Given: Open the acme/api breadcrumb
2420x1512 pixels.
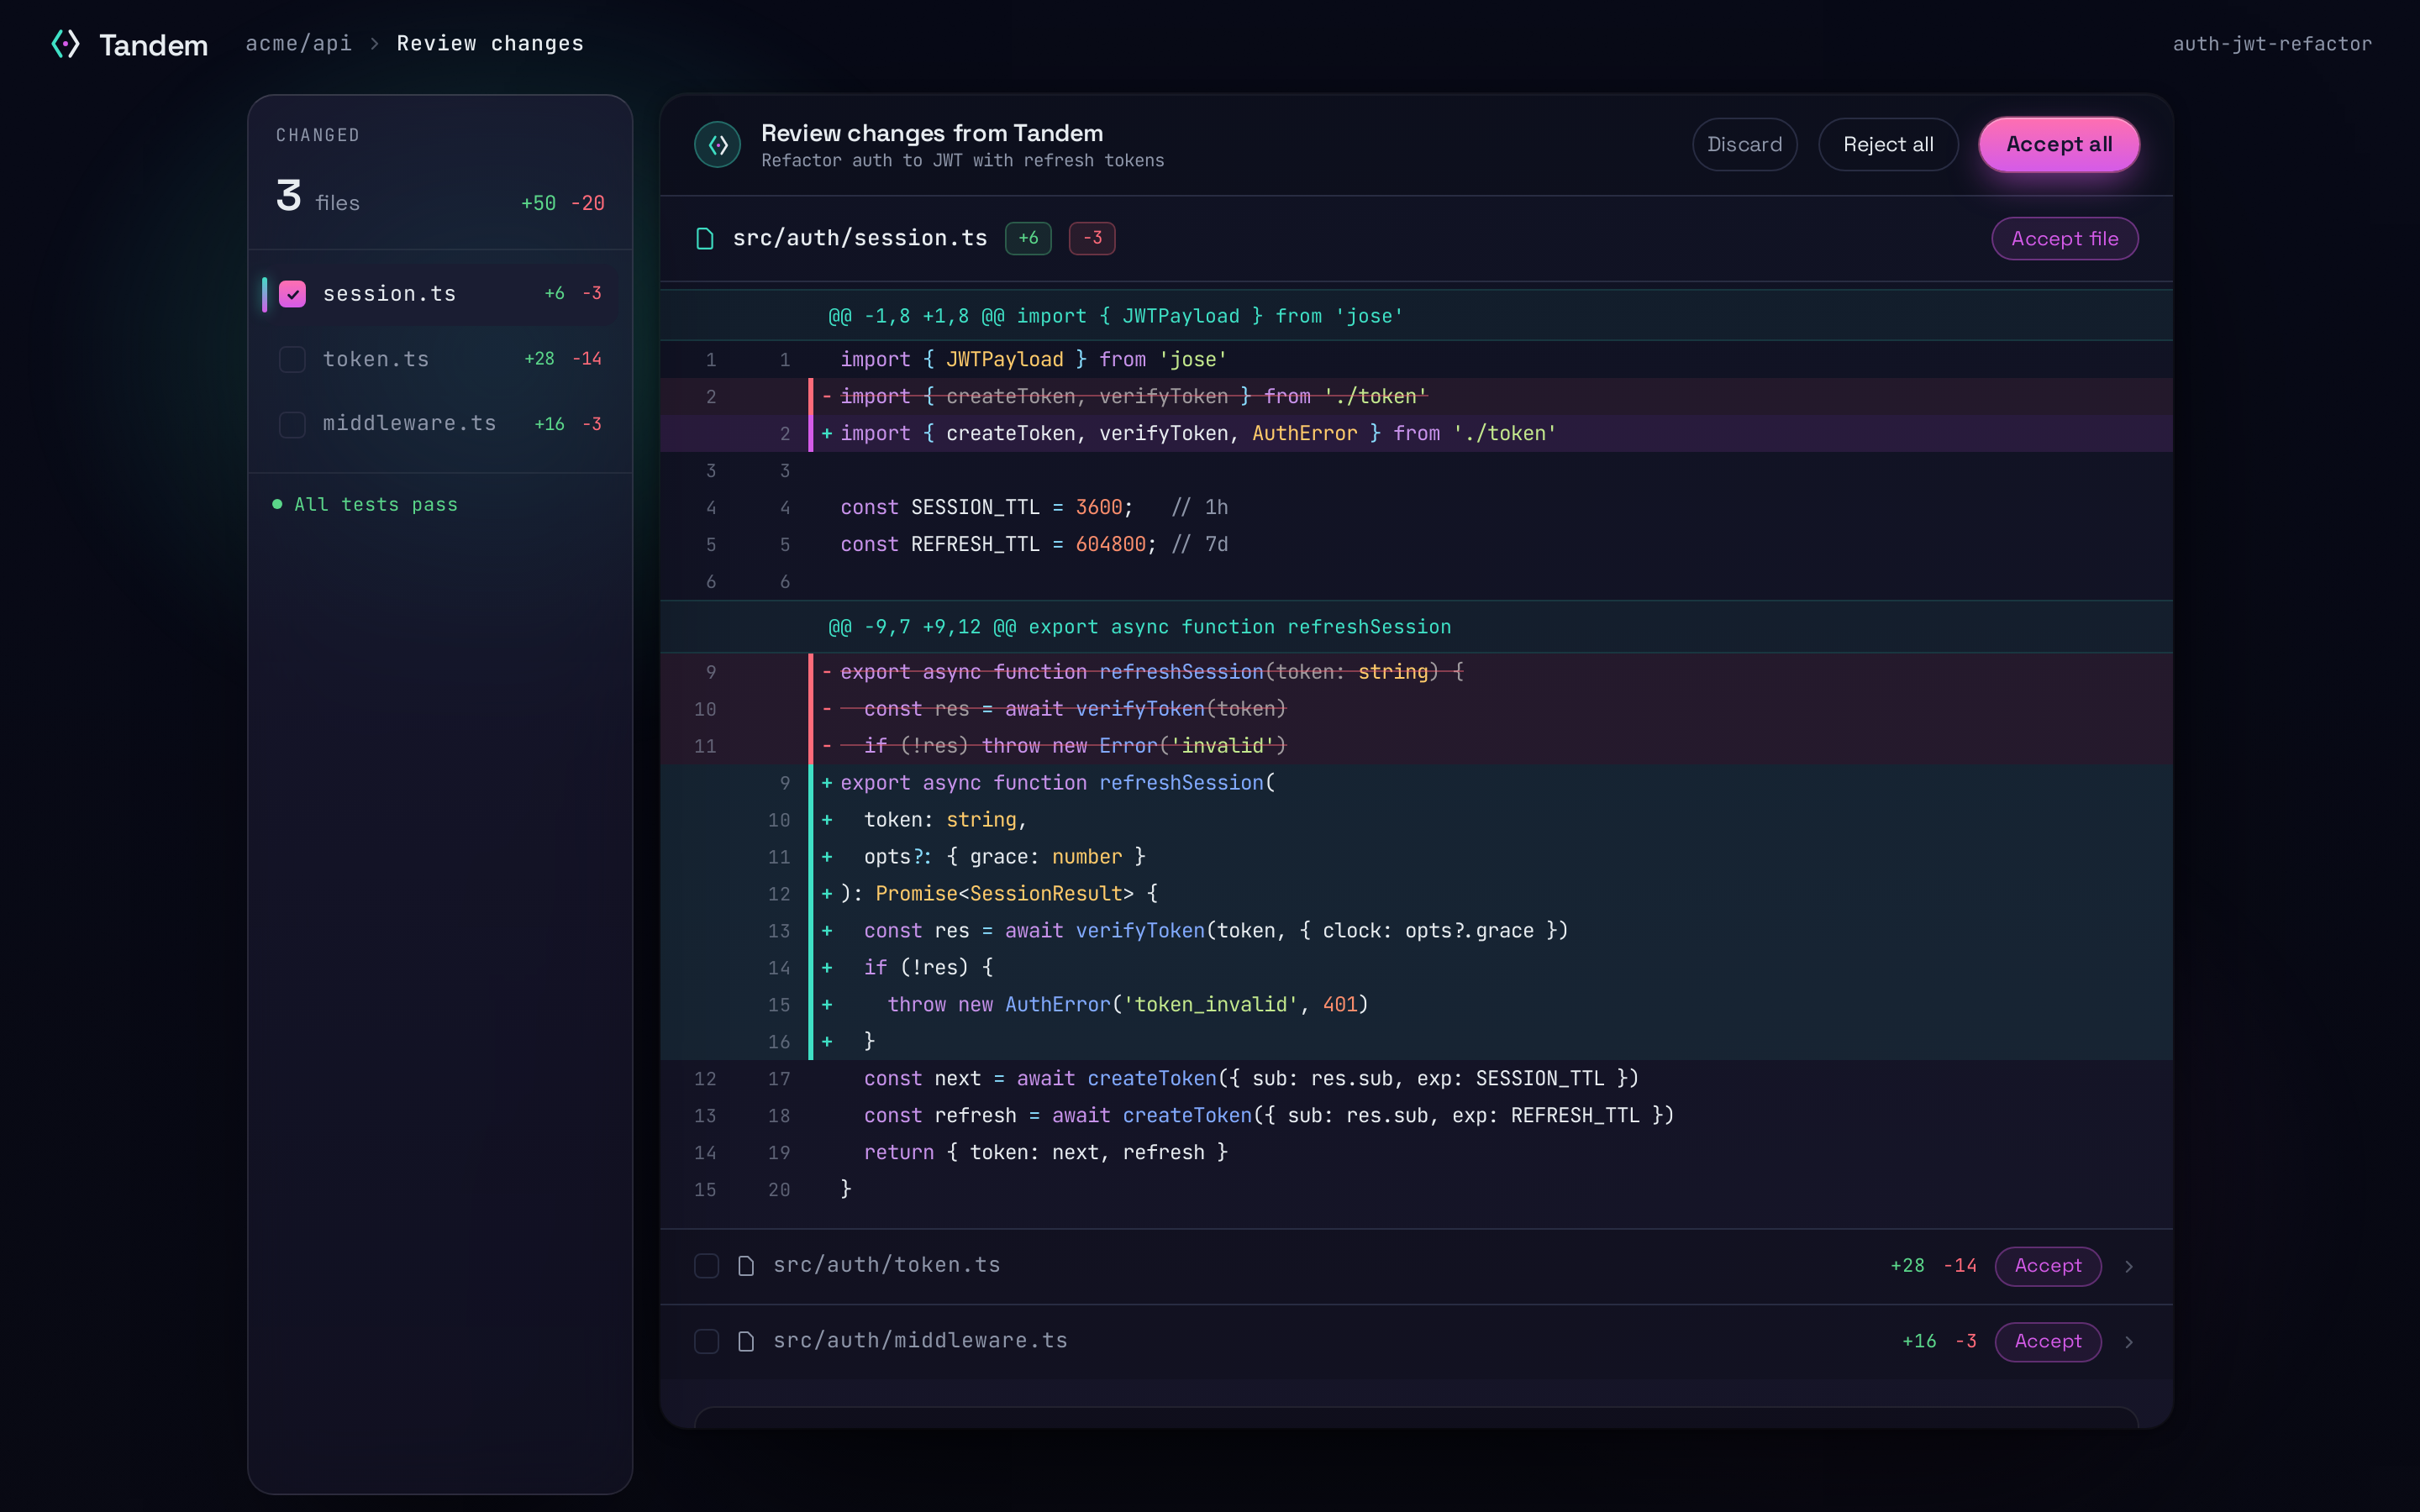Looking at the screenshot, I should 299,44.
